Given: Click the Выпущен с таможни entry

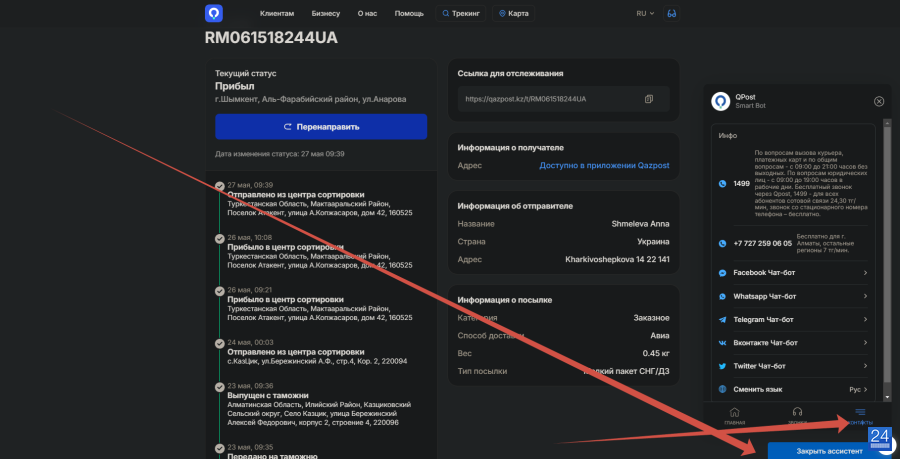Looking at the screenshot, I should click(x=268, y=395).
